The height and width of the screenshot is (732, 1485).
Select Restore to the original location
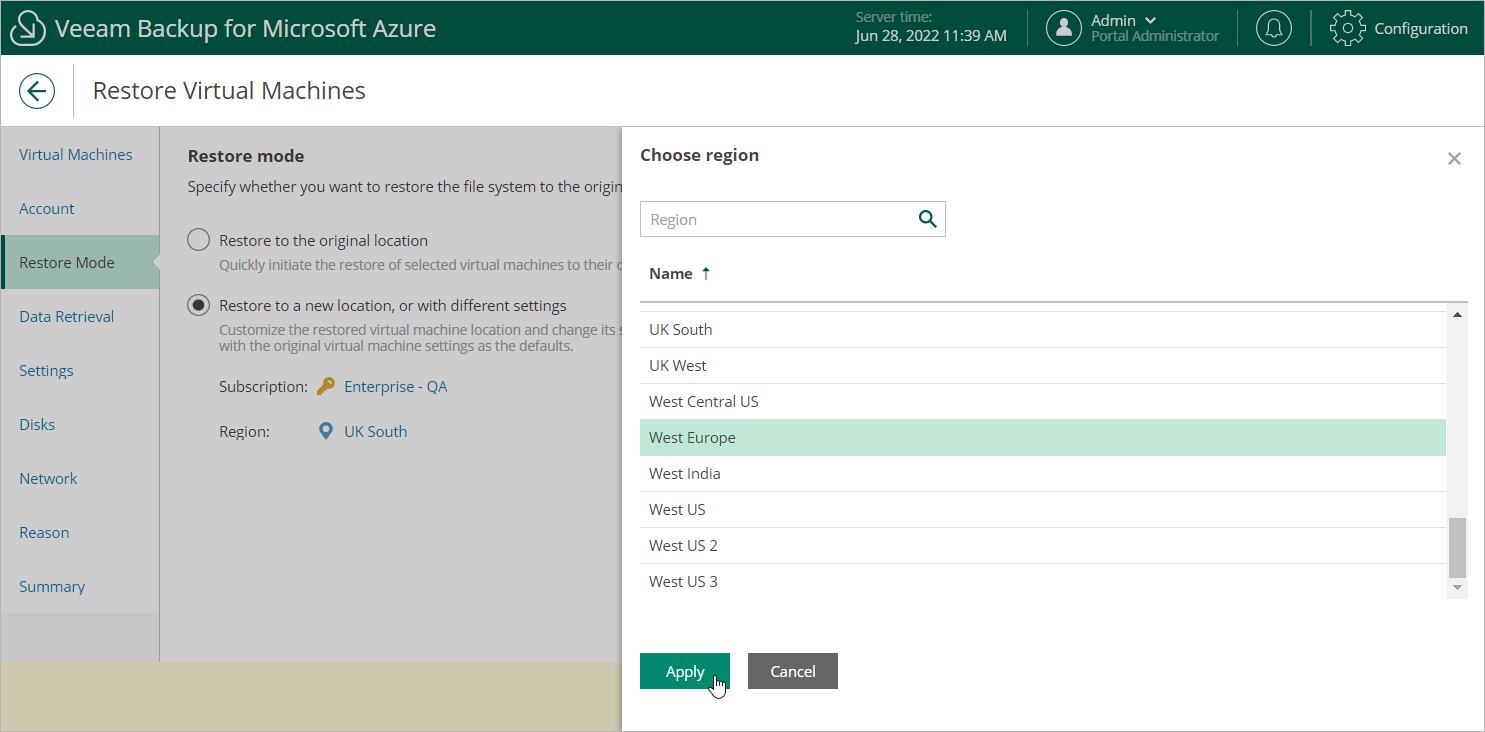click(199, 240)
